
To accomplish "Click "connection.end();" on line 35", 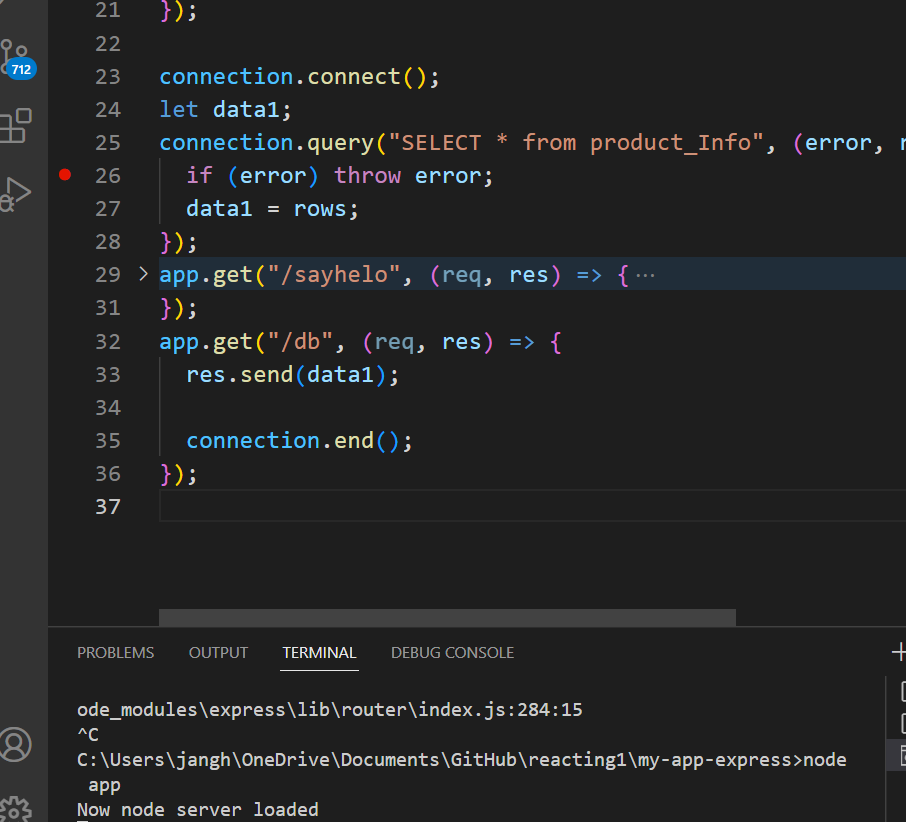I will click(x=299, y=441).
